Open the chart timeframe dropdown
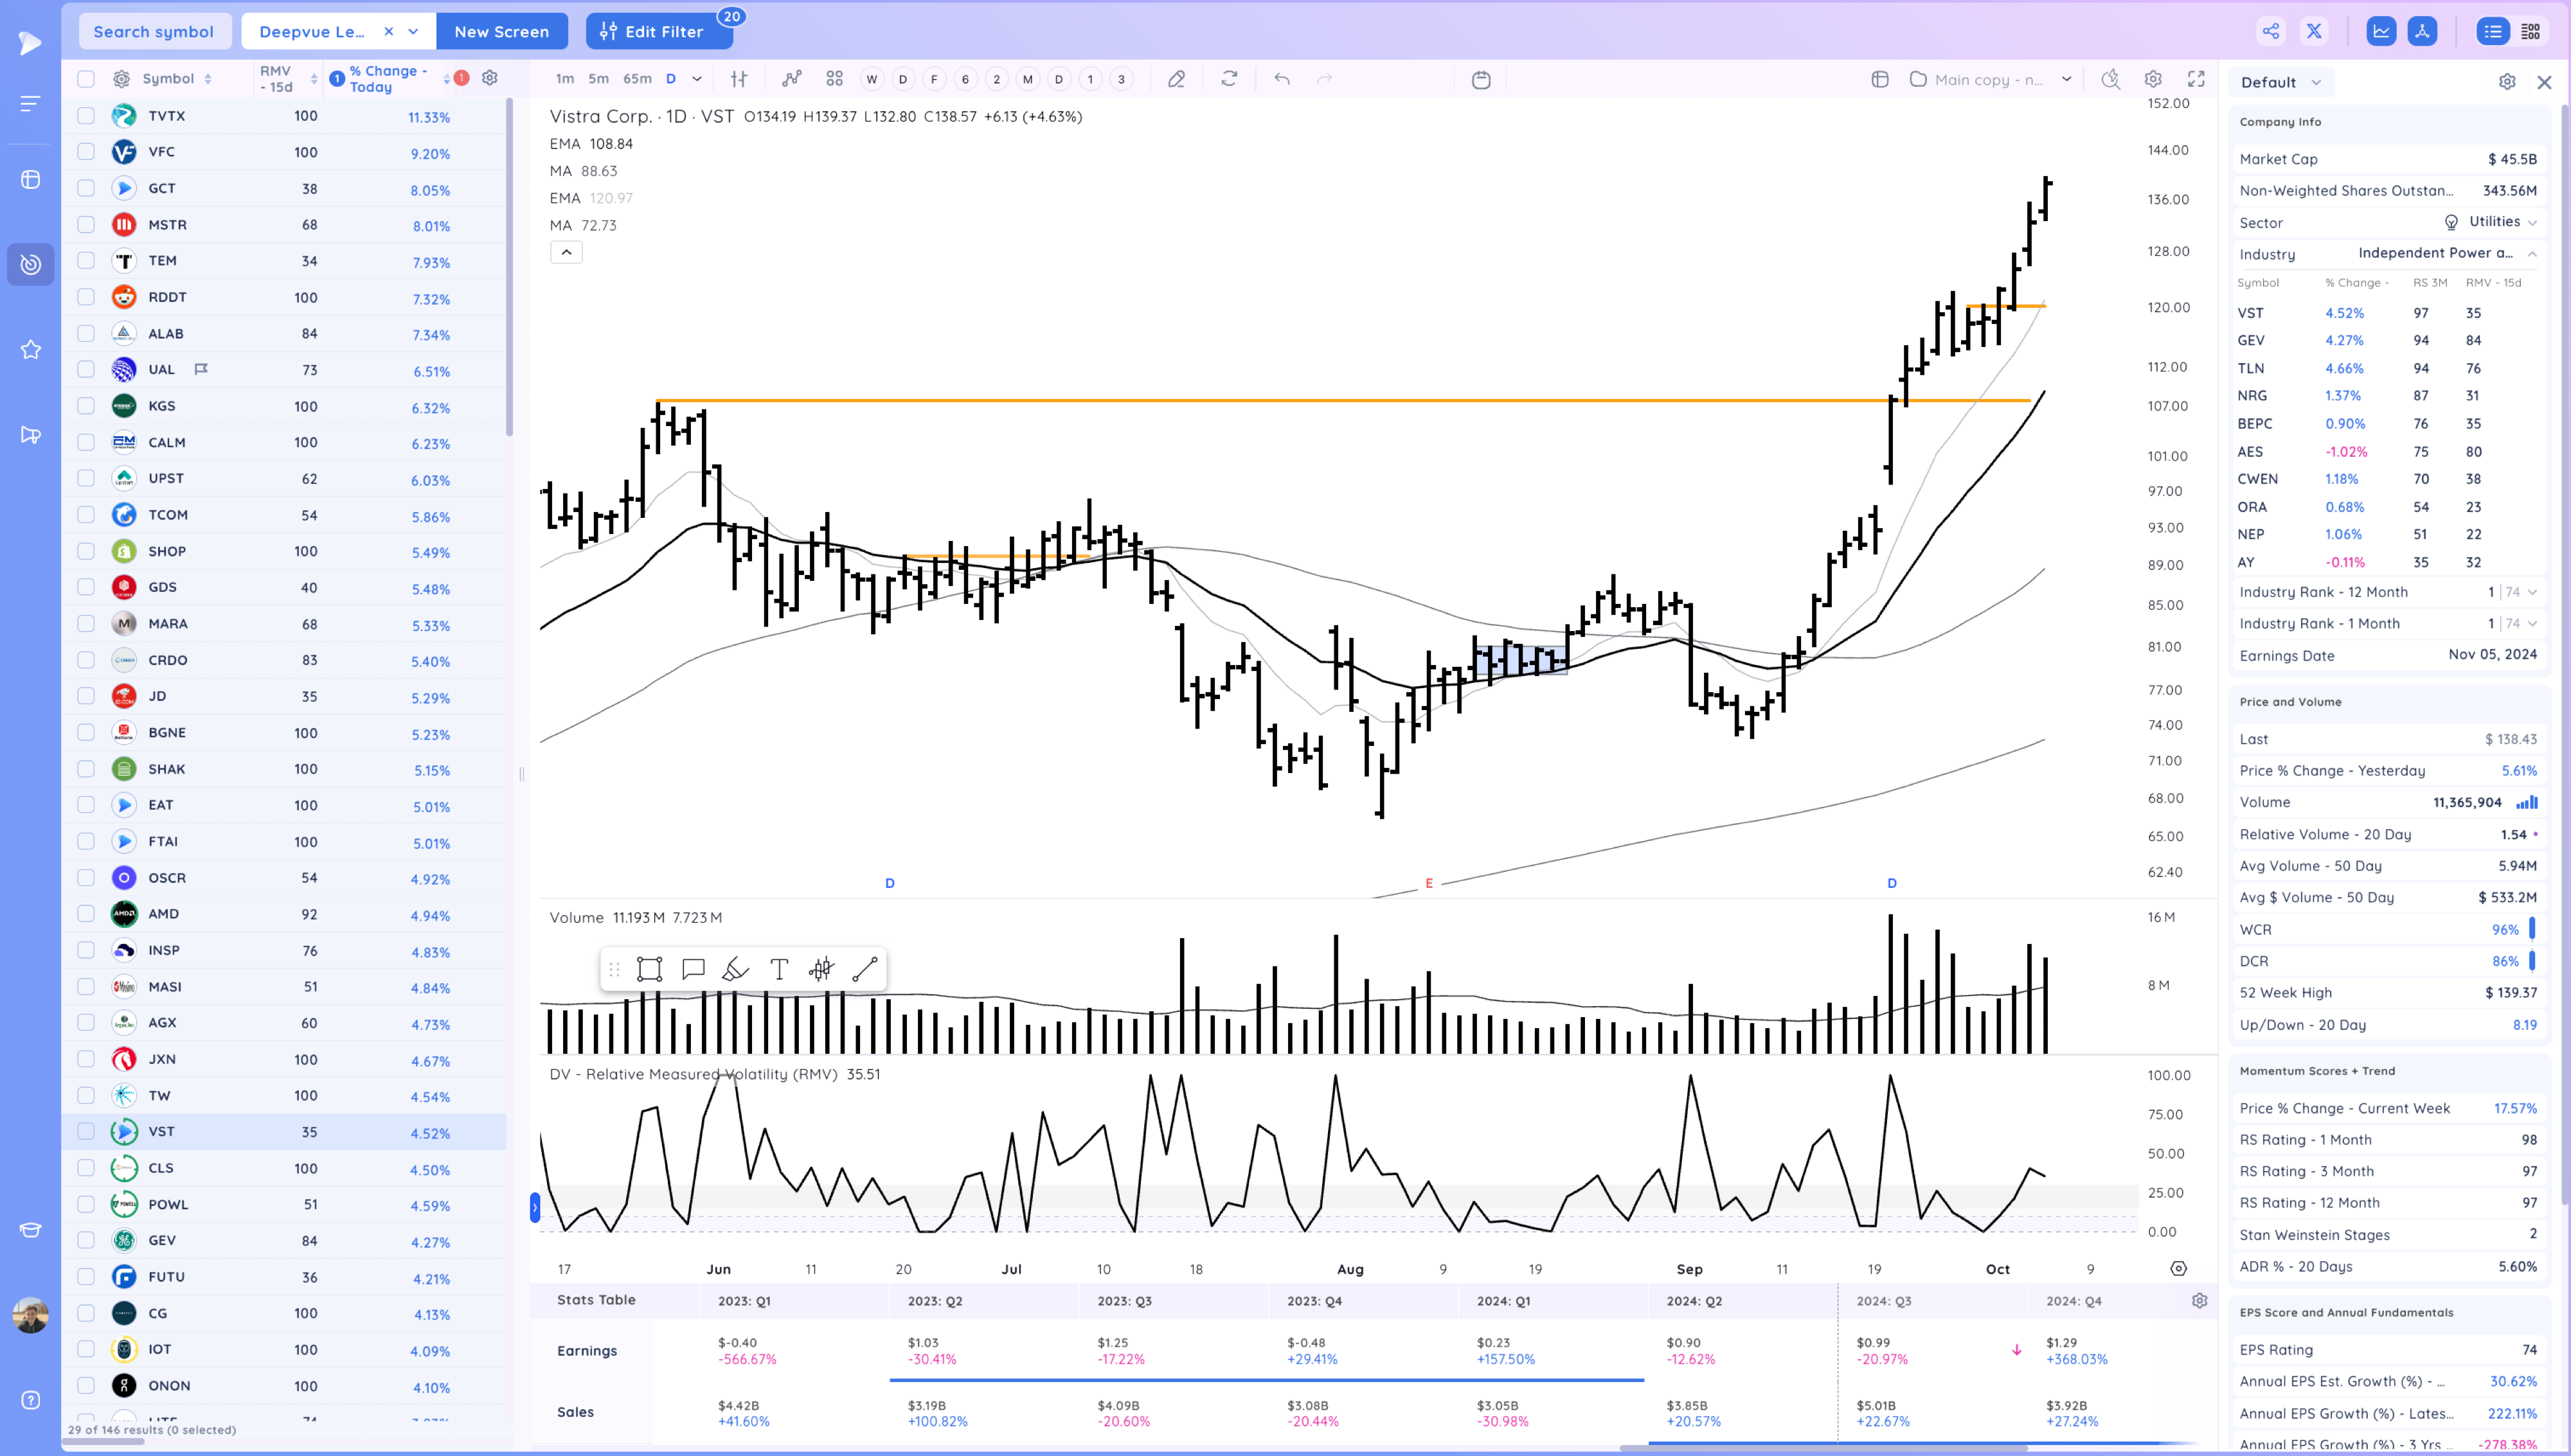2571x1456 pixels. tap(697, 78)
